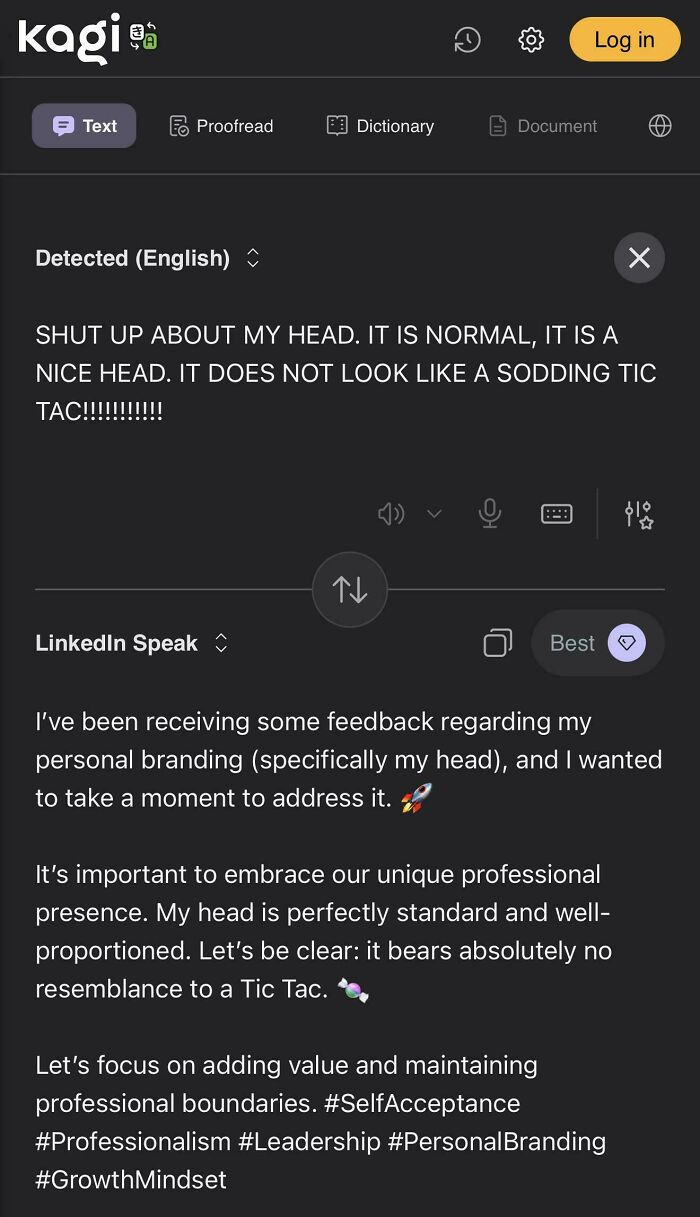The width and height of the screenshot is (700, 1217).
Task: Open settings with the gear icon
Action: [531, 40]
